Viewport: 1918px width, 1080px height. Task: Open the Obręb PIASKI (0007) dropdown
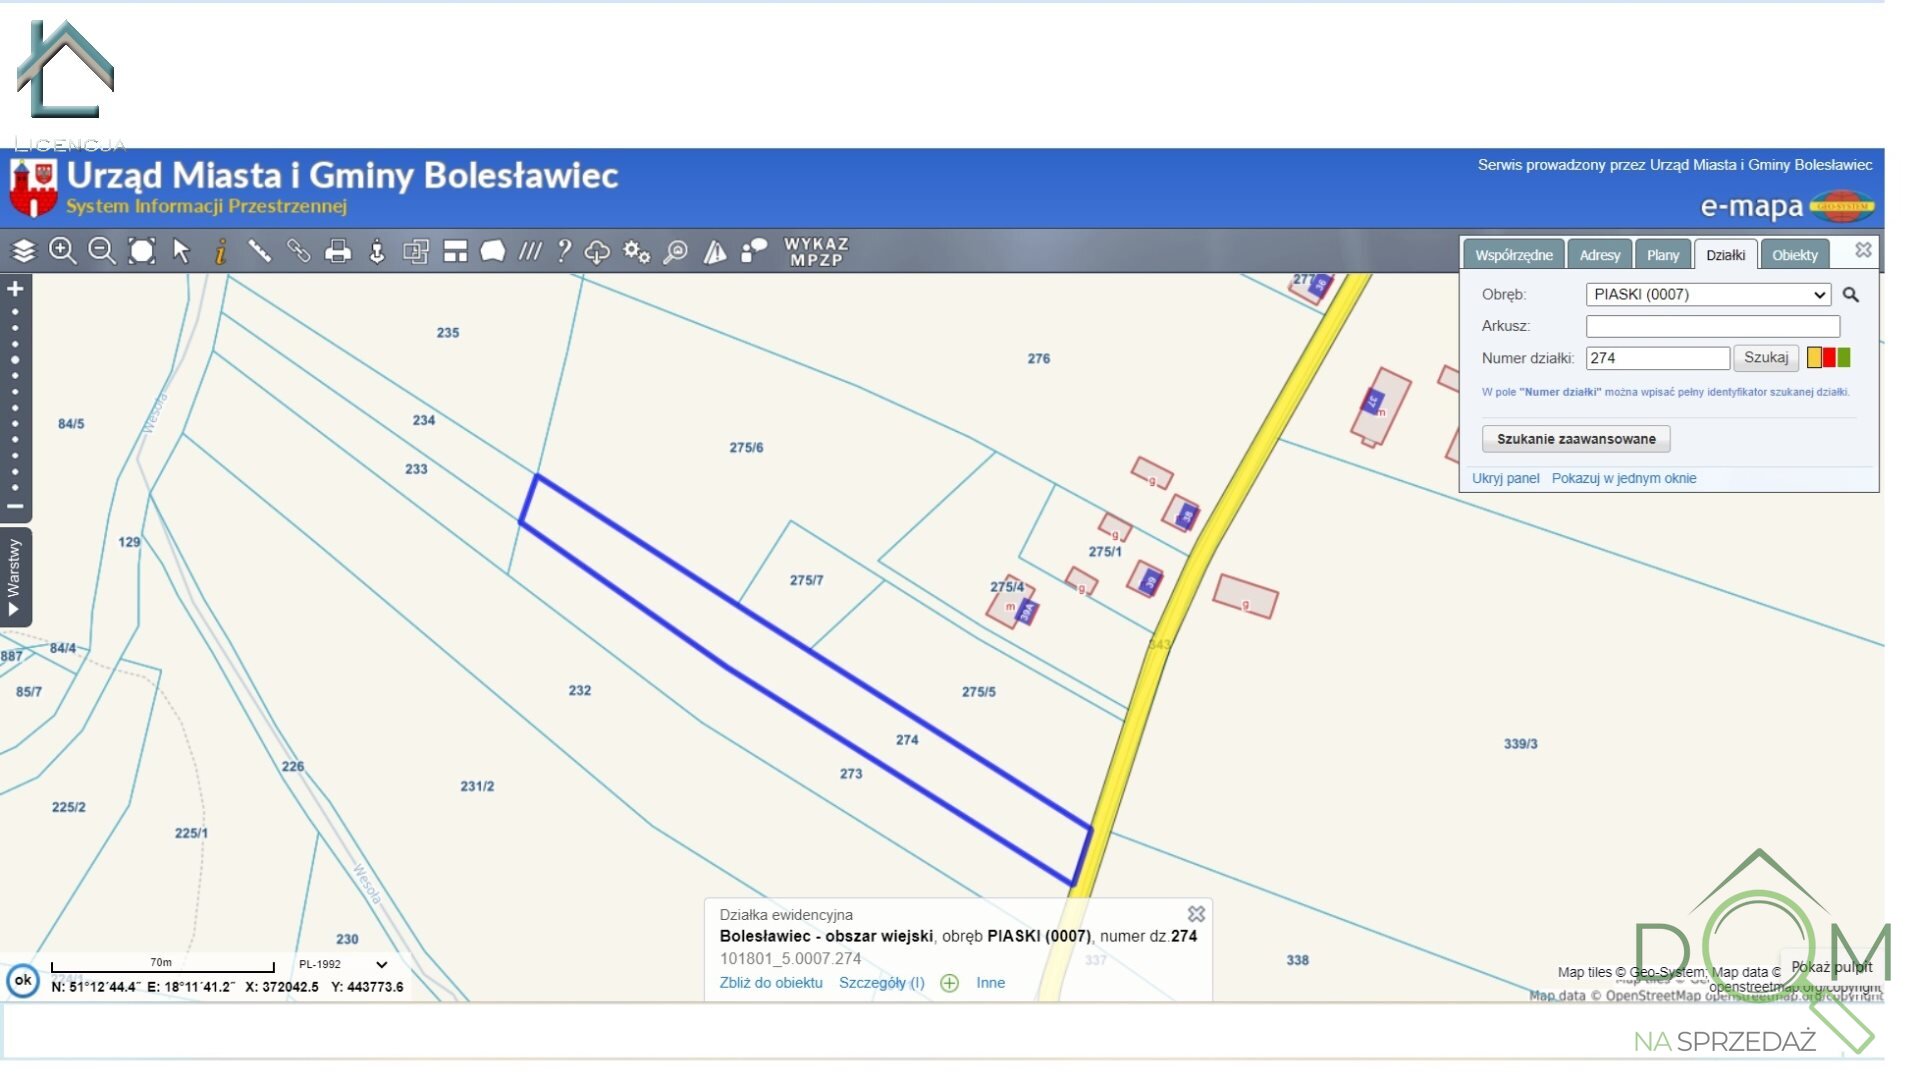pos(1707,295)
